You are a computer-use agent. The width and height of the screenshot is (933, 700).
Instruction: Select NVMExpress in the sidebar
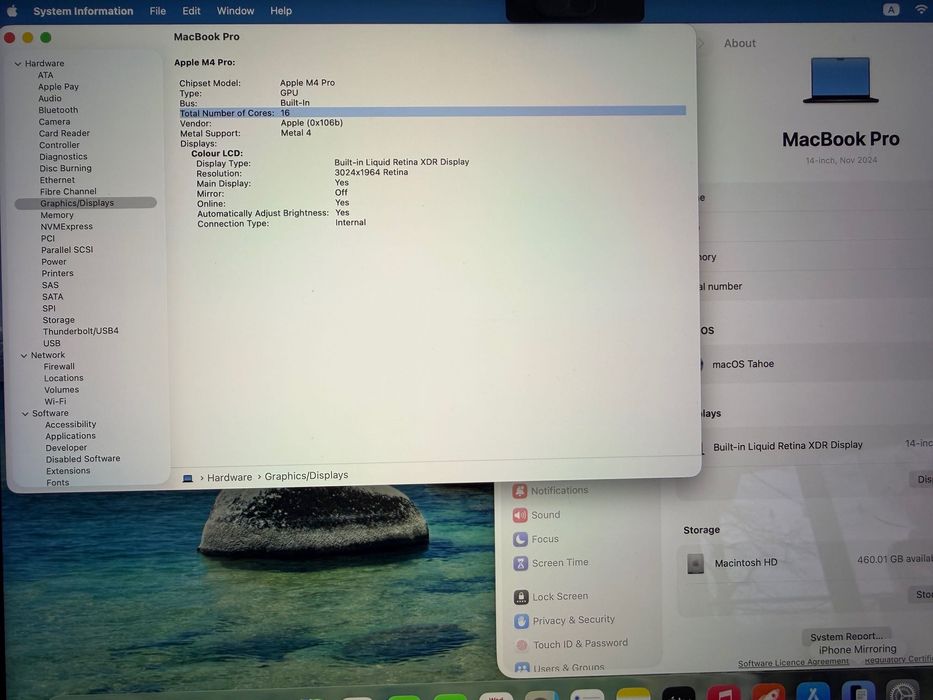pyautogui.click(x=67, y=227)
